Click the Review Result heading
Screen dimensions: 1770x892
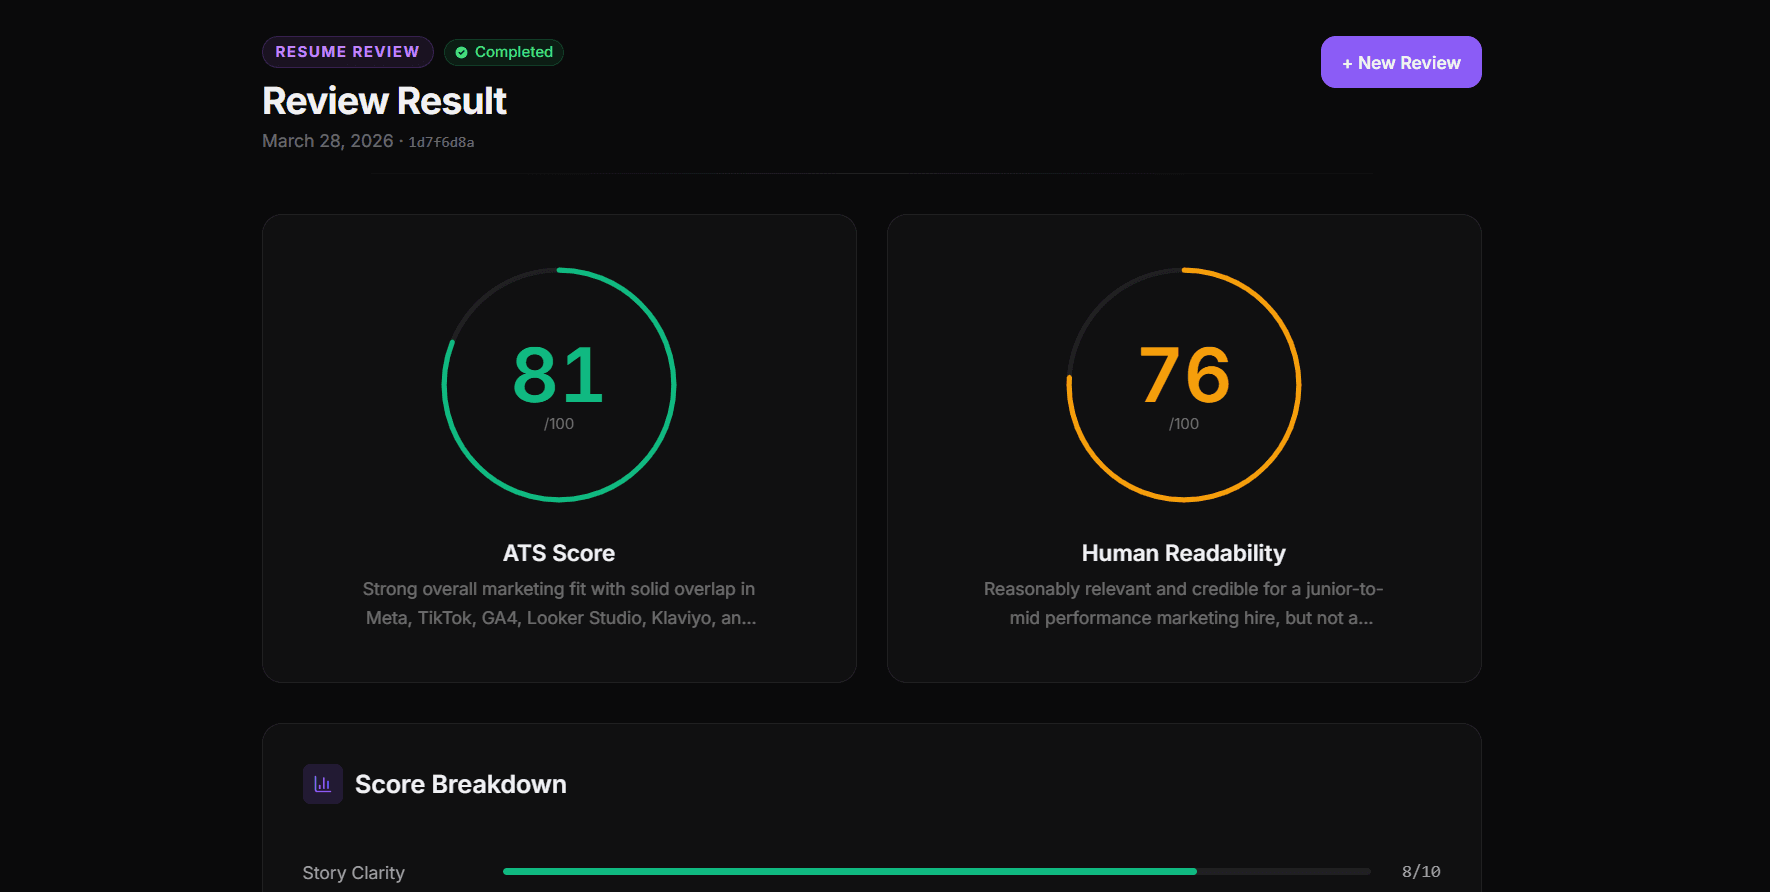tap(384, 101)
